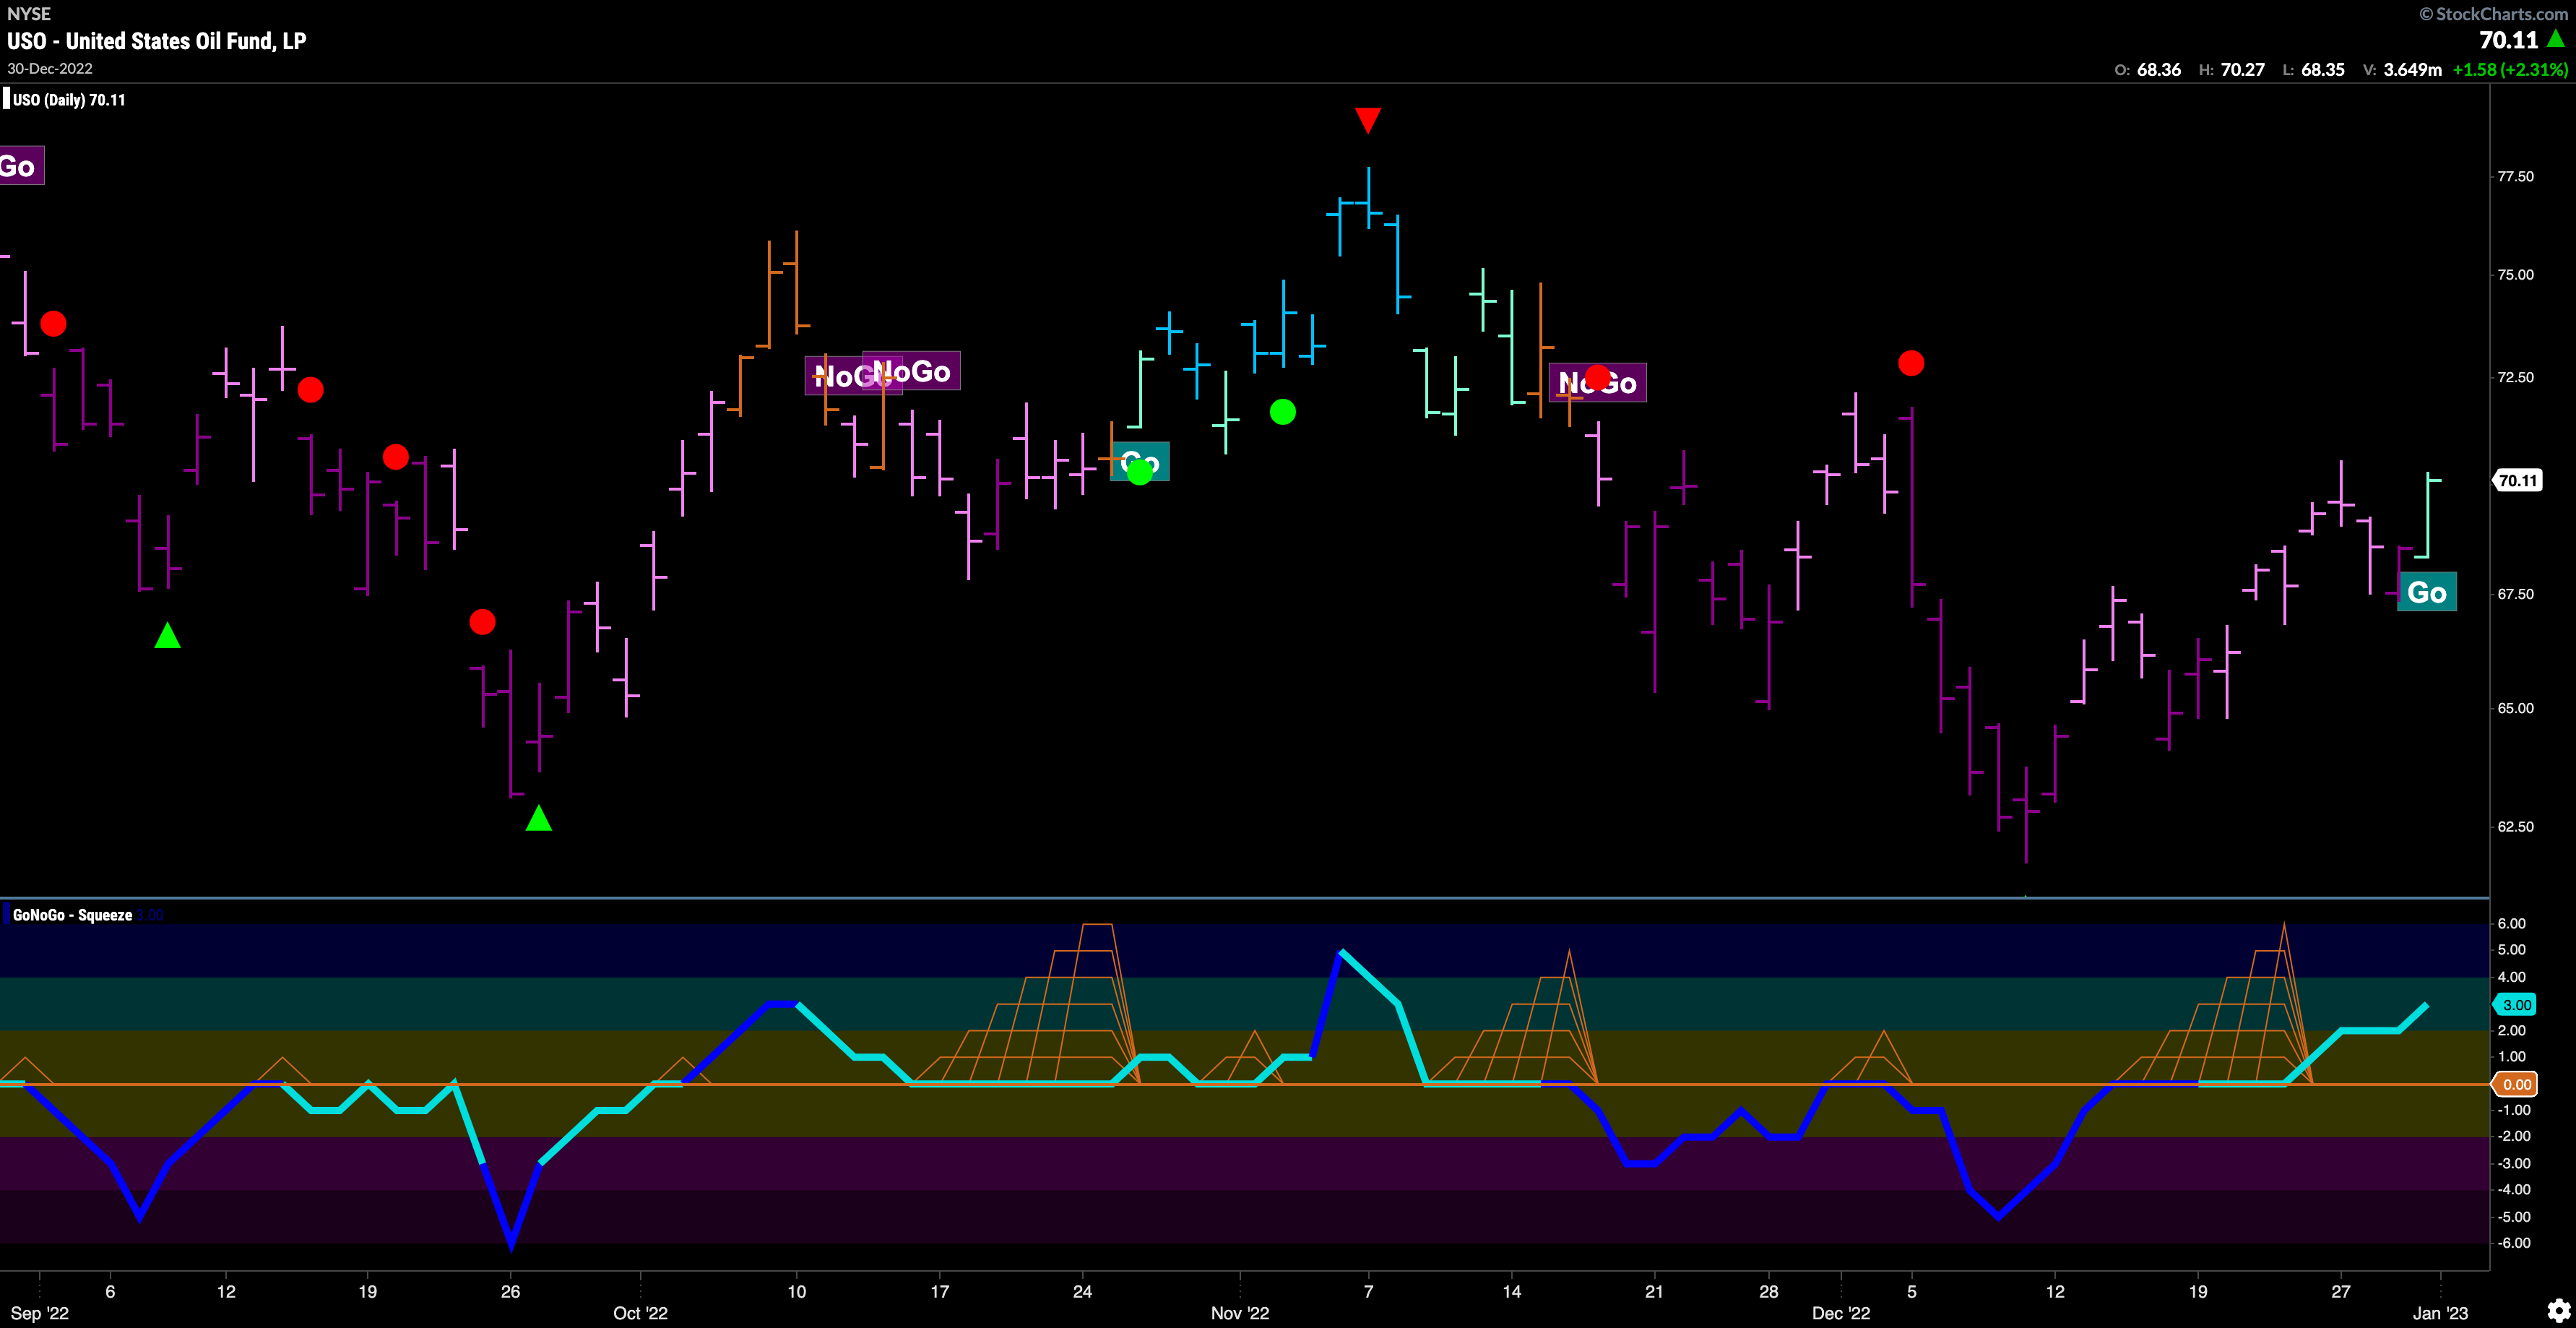This screenshot has width=2576, height=1328.
Task: Click the current price tag 70.11 on axis
Action: pos(2517,480)
